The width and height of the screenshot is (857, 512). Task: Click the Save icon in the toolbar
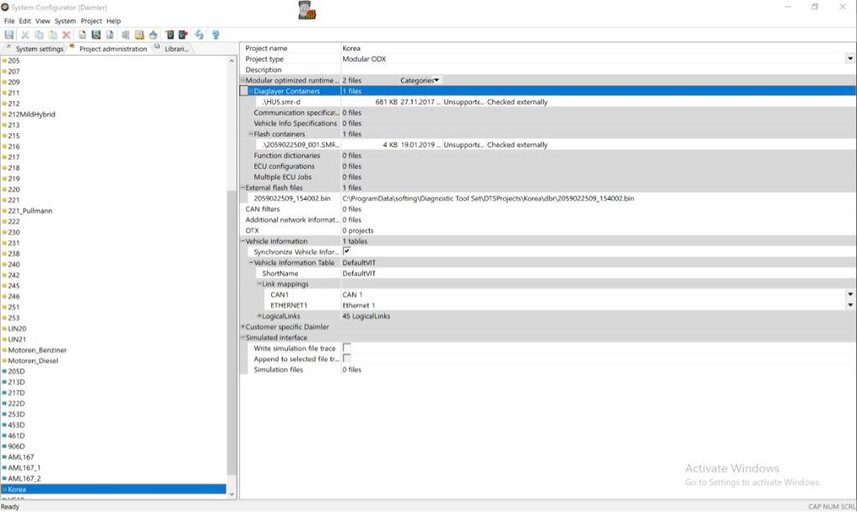click(9, 34)
